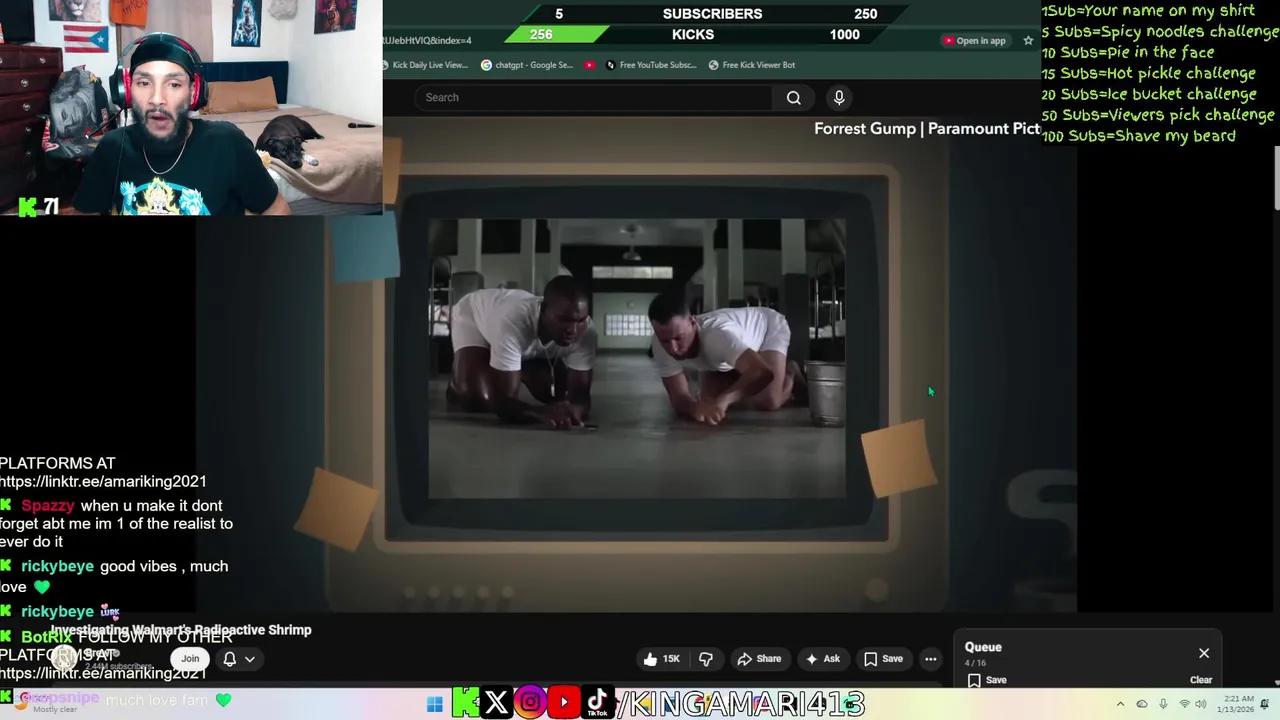Click the YouTube search magnifier button

[x=793, y=97]
